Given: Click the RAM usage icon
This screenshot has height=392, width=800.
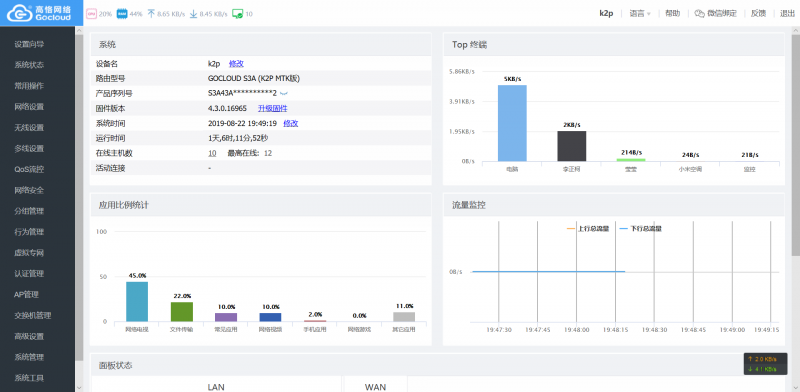Looking at the screenshot, I should coord(122,14).
